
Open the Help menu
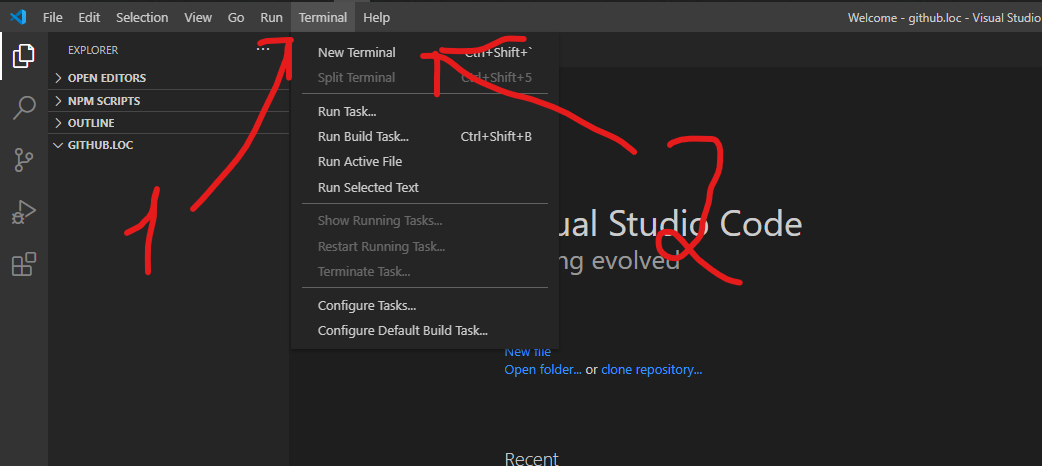(377, 18)
